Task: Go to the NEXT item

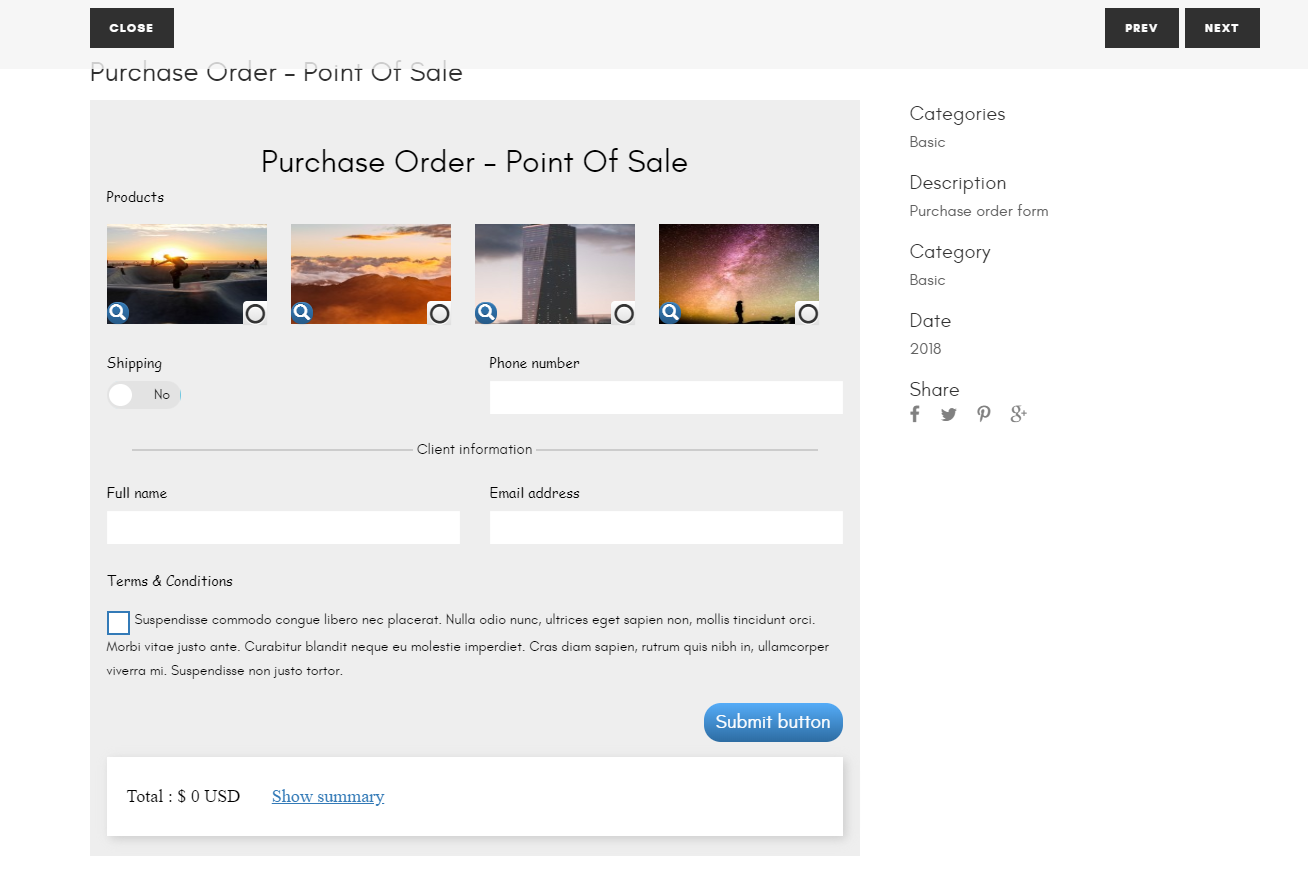Action: [x=1222, y=27]
